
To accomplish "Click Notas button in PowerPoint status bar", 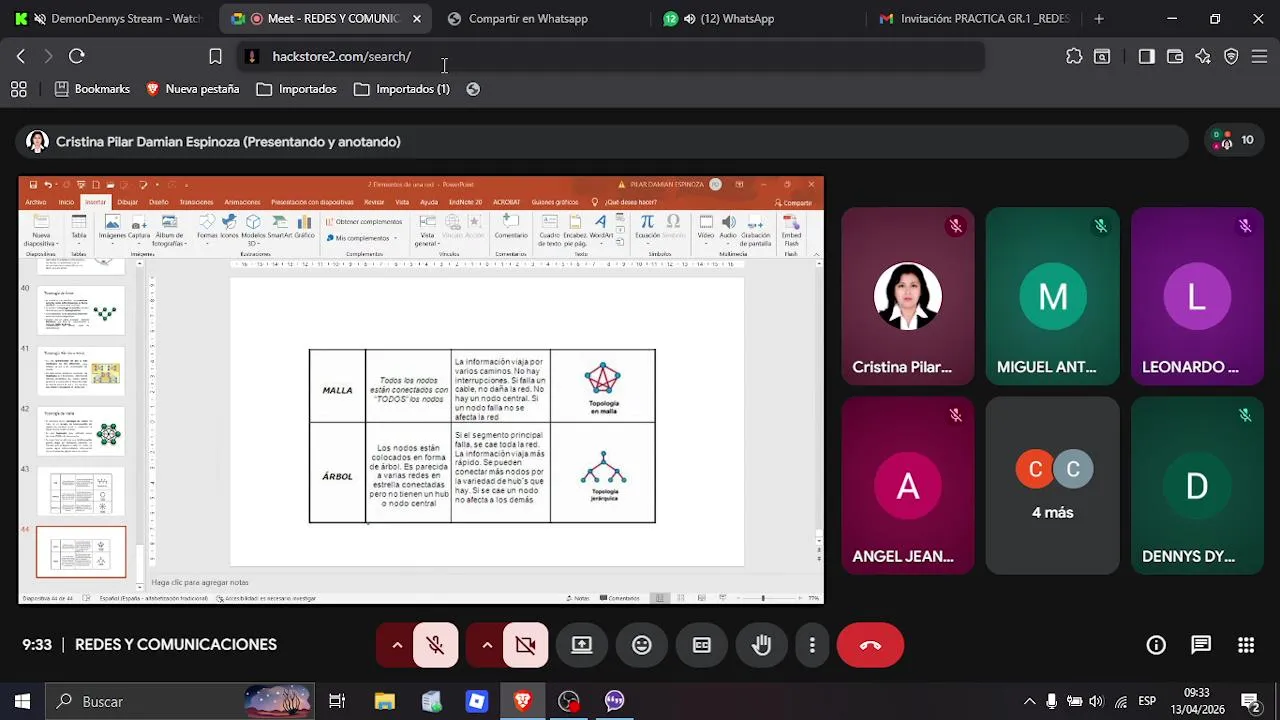I will 578,598.
